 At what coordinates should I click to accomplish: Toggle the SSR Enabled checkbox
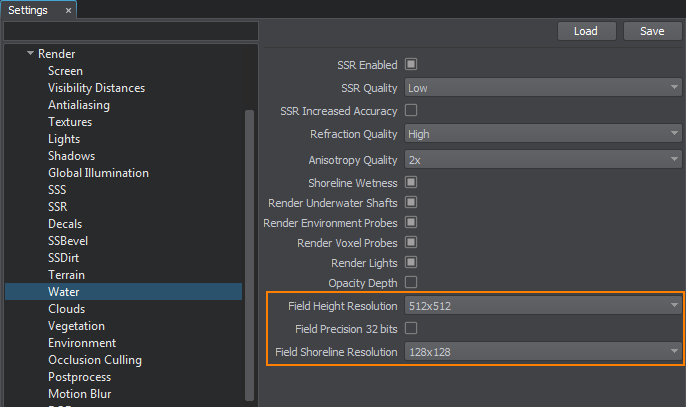point(410,65)
